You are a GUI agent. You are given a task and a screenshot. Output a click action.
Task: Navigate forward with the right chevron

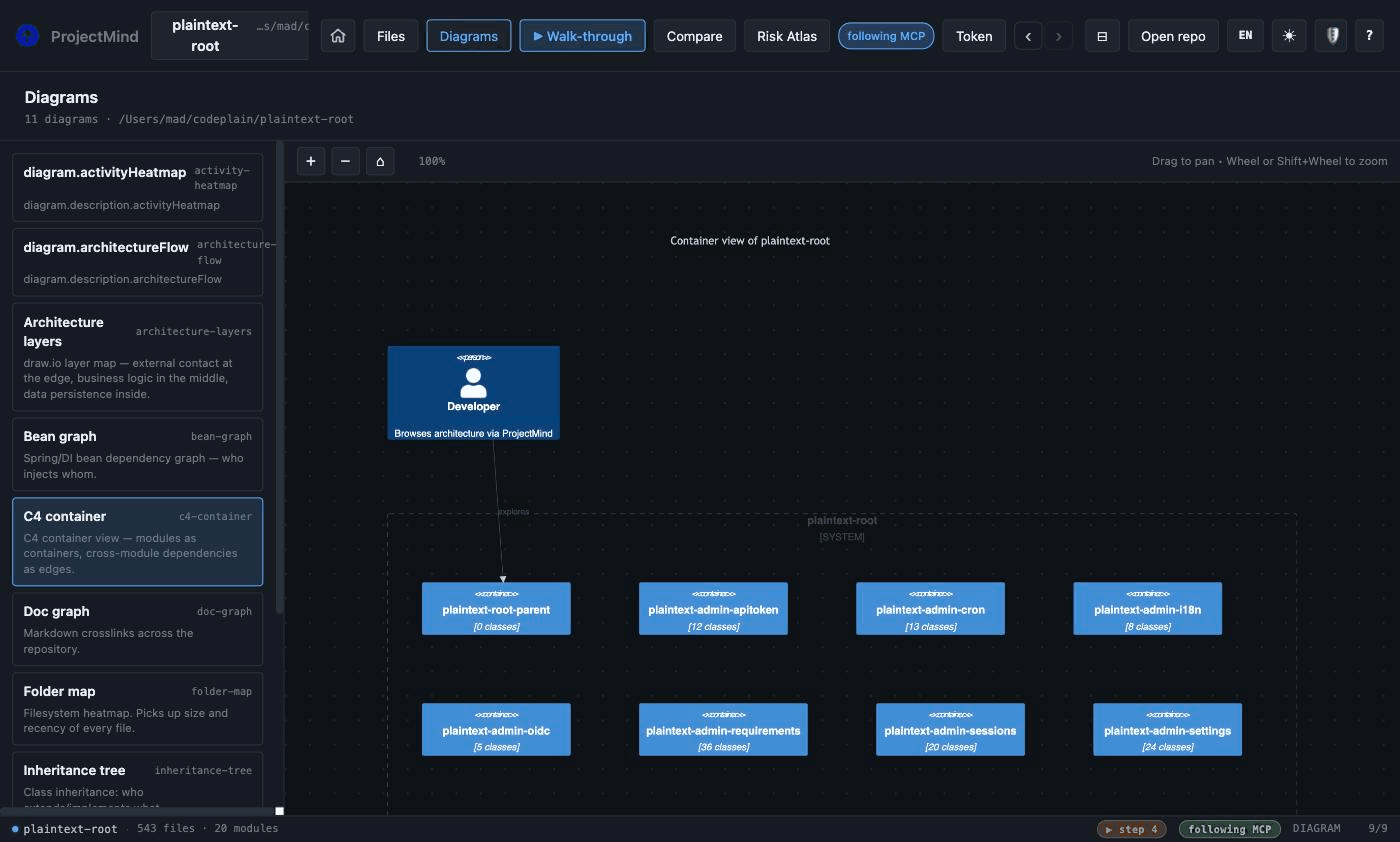coord(1058,36)
